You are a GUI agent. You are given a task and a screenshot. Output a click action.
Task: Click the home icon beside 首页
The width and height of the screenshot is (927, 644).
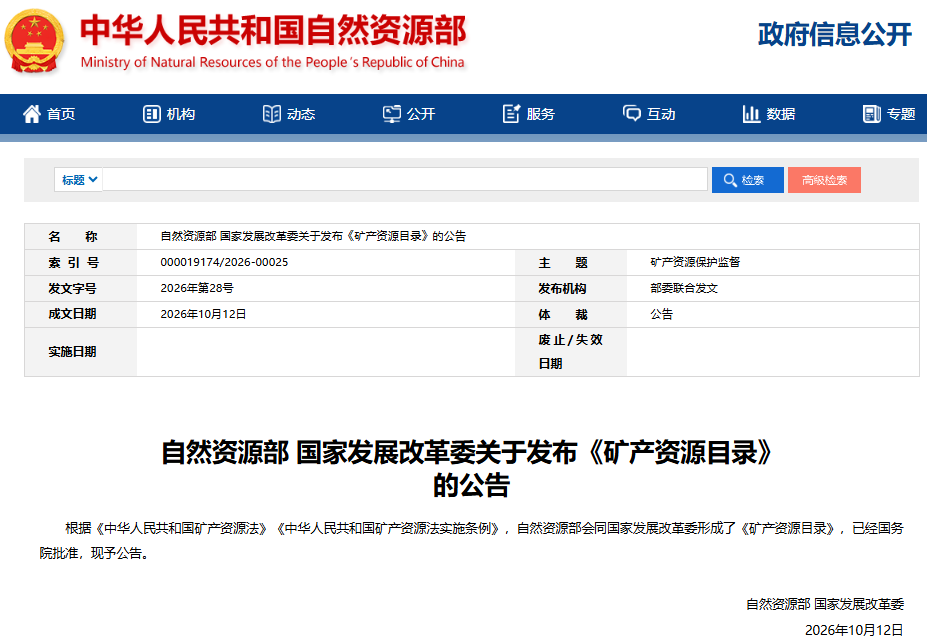click(x=32, y=114)
